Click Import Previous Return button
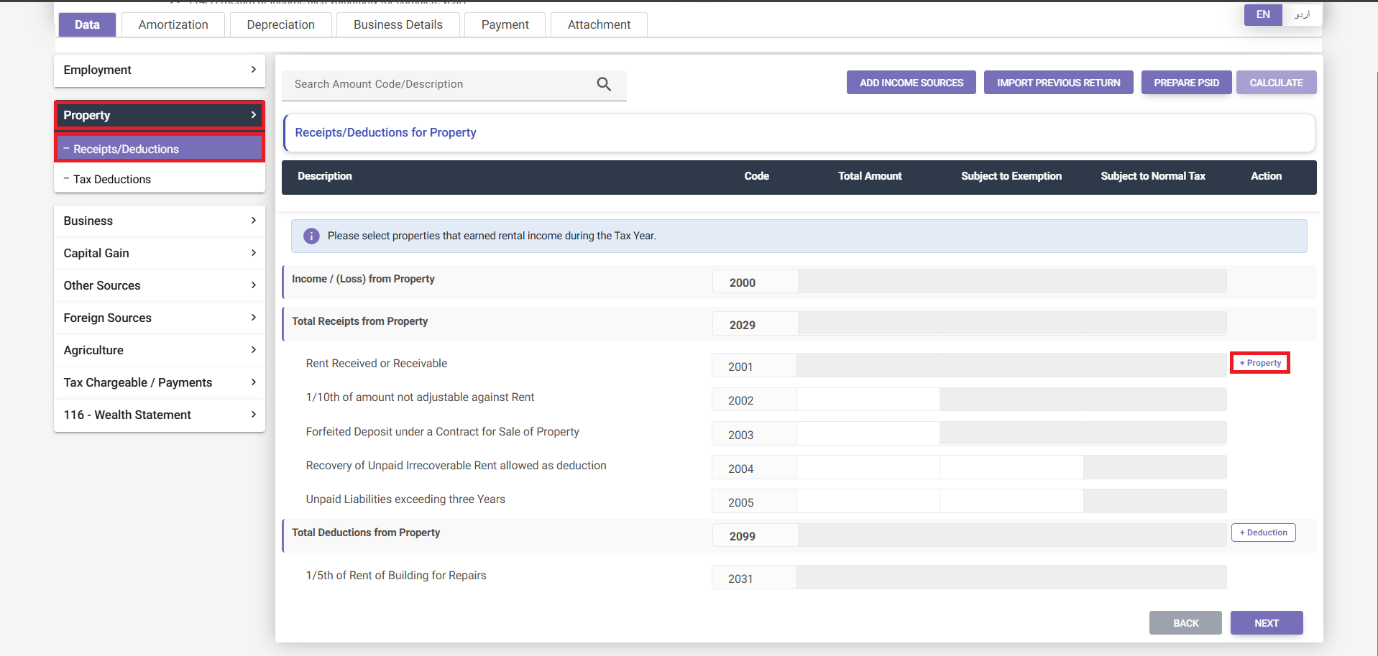 pos(1058,82)
